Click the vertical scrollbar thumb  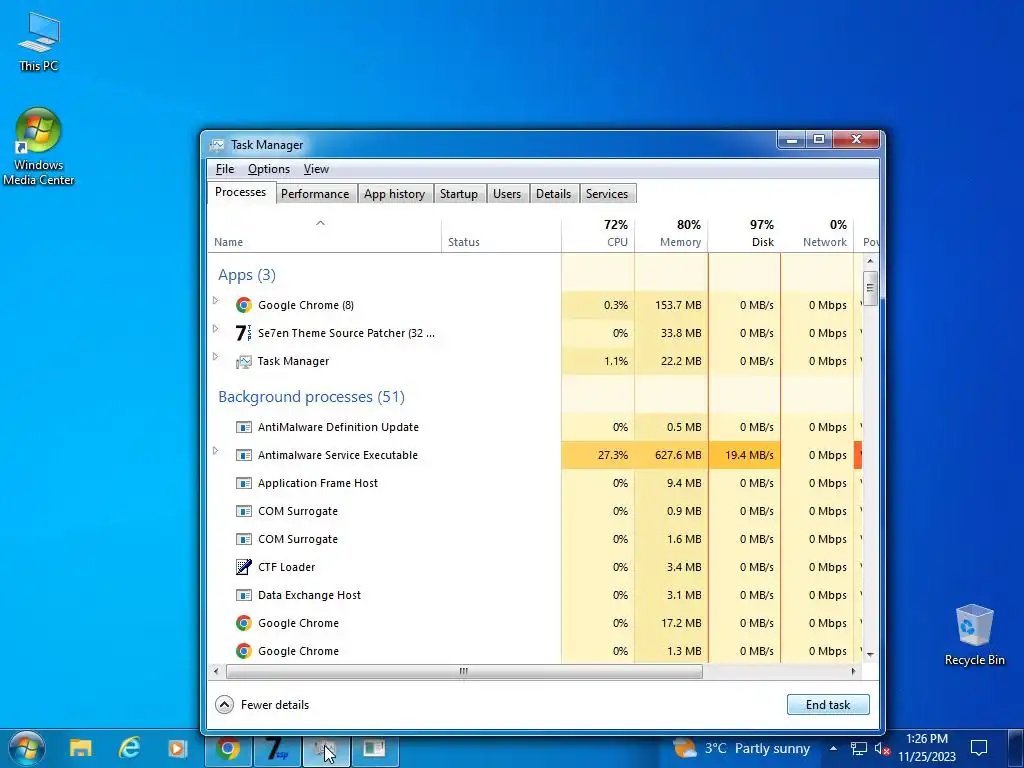[870, 288]
